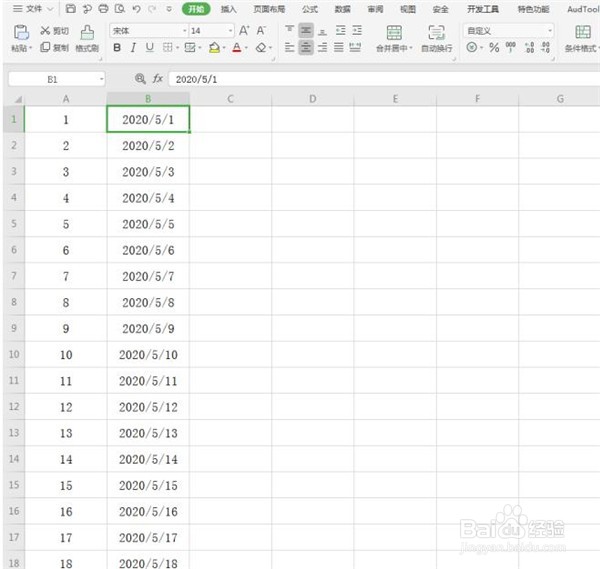Switch to the 页面布局 Page Layout tab

tap(269, 9)
